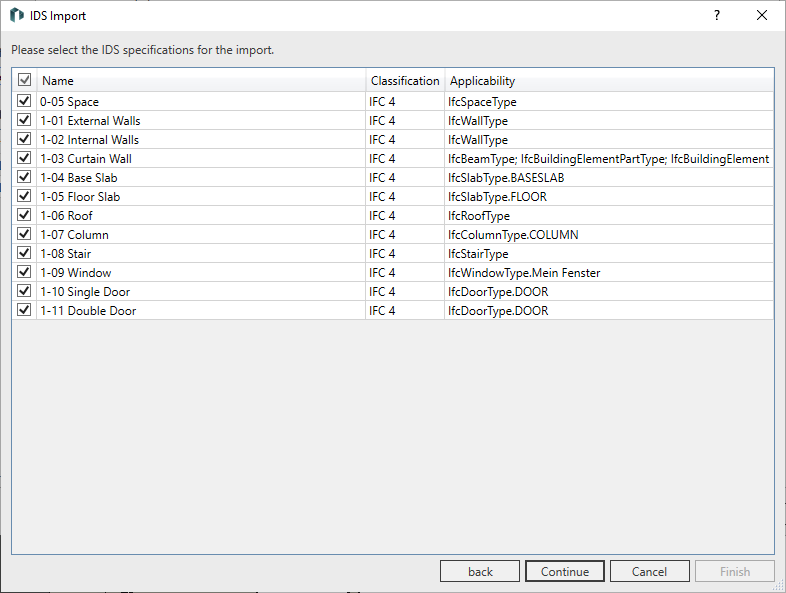The height and width of the screenshot is (593, 786).
Task: Uncheck the 1-10 Single Door checkbox
Action: tap(24, 291)
